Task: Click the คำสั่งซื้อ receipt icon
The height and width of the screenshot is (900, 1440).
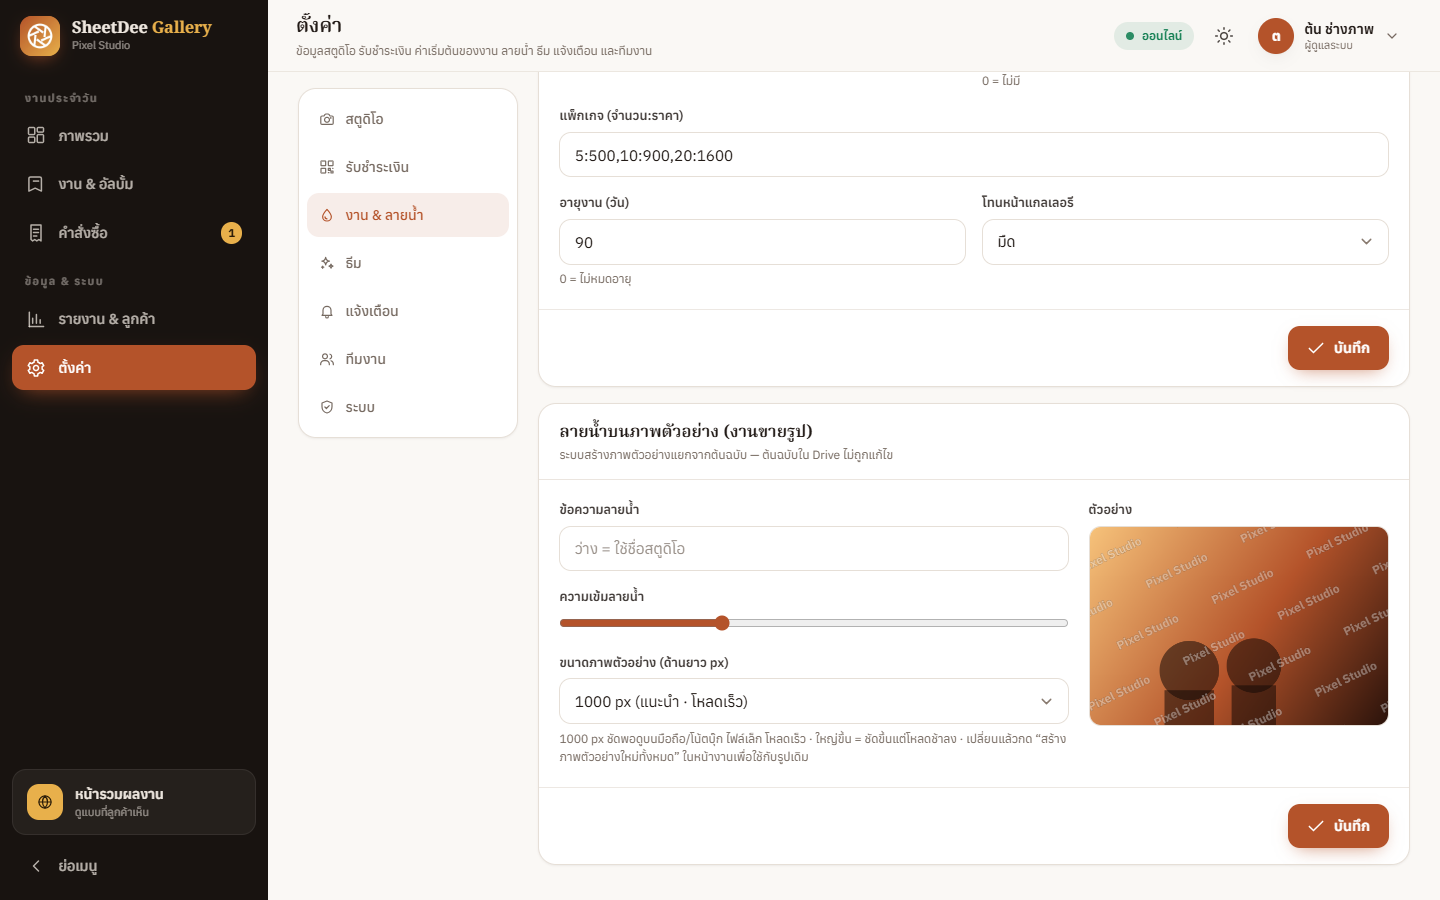Action: pyautogui.click(x=36, y=233)
